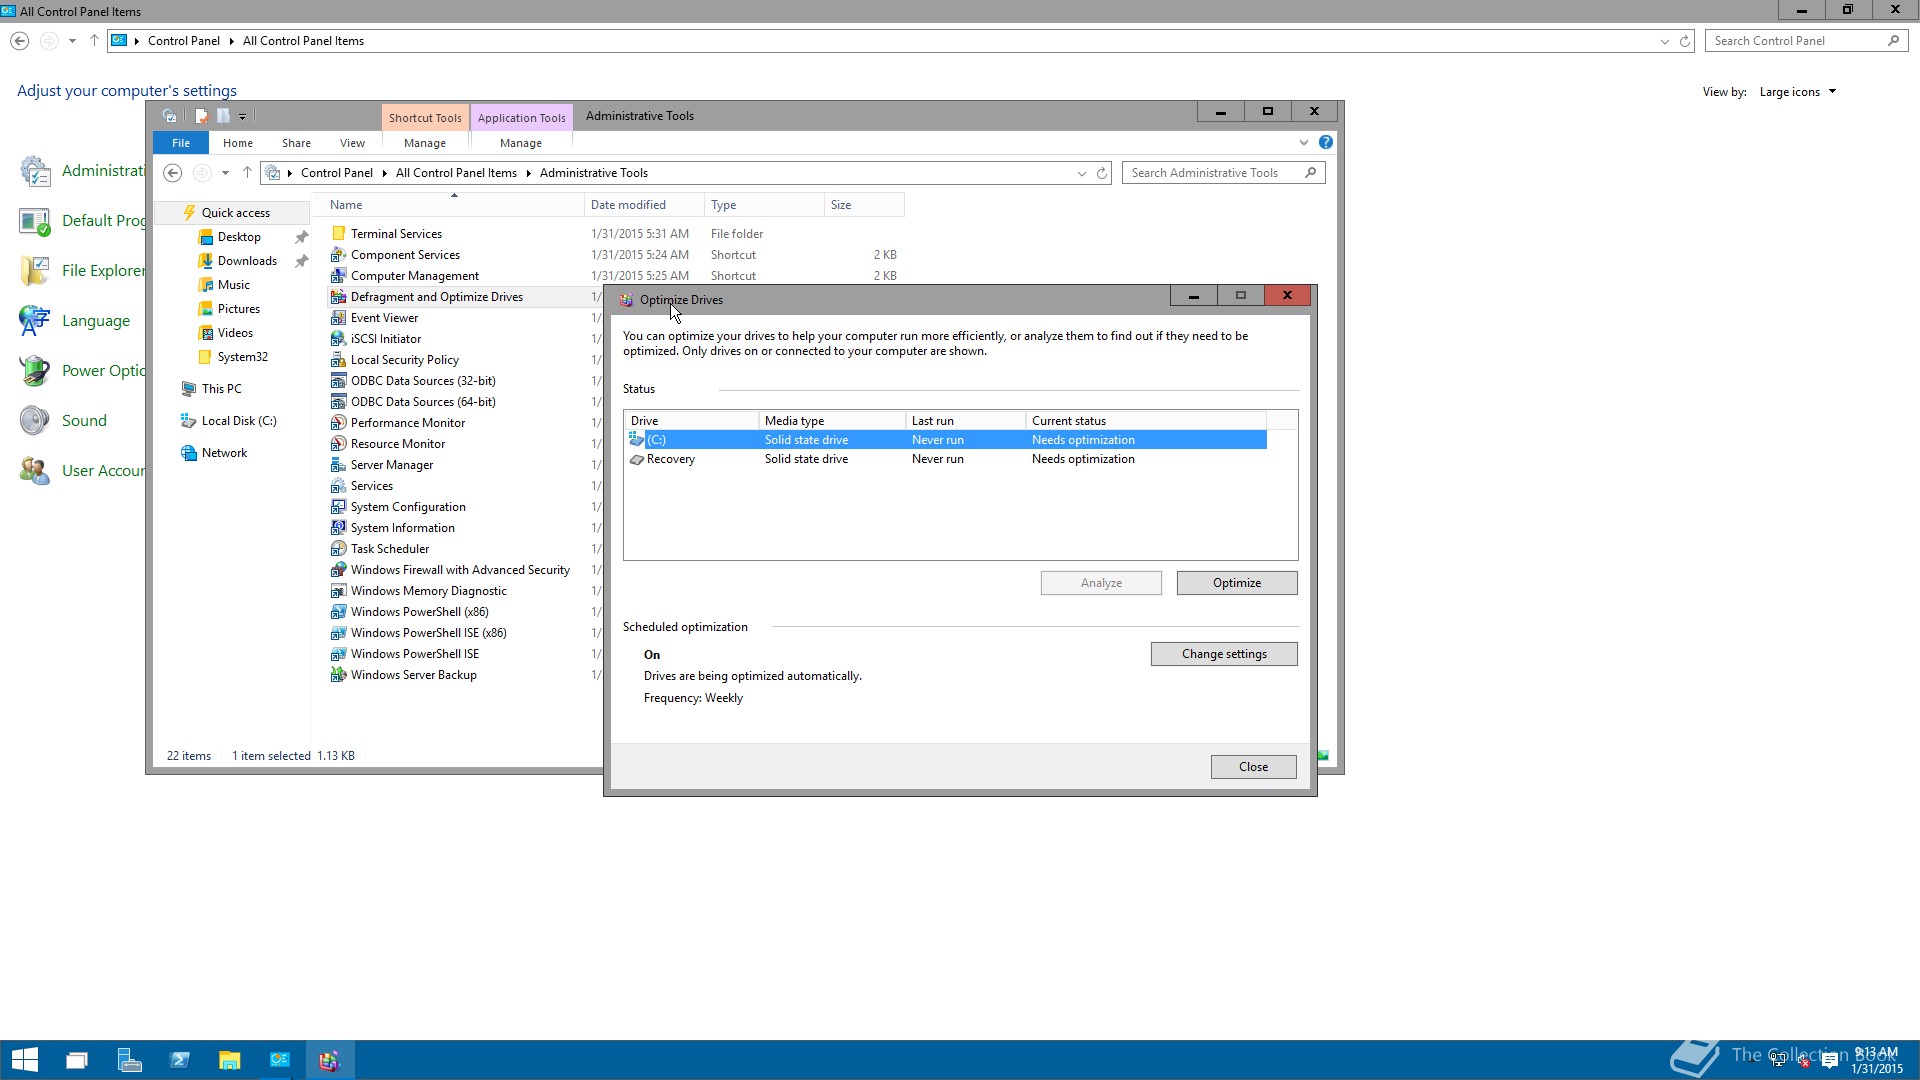1920x1080 pixels.
Task: Select the Terminal Services folder icon
Action: (x=338, y=234)
